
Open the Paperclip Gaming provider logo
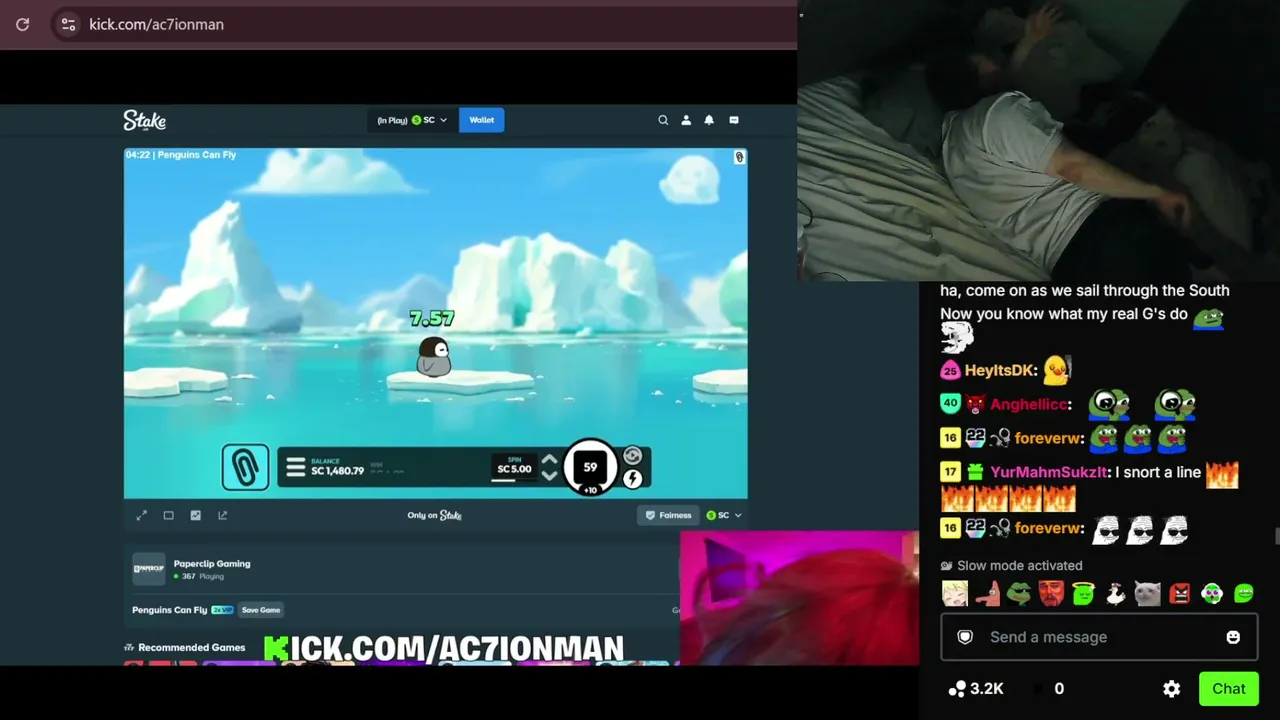pos(148,568)
